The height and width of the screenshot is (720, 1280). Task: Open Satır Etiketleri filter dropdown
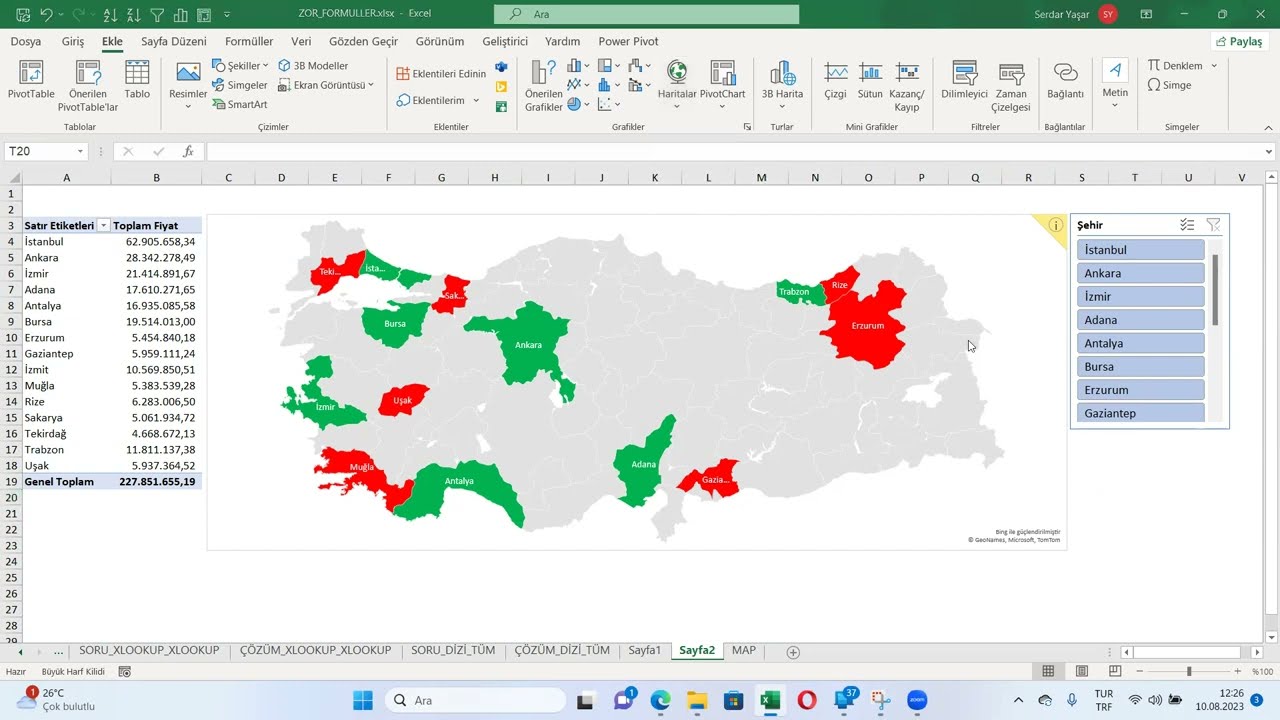click(x=103, y=226)
